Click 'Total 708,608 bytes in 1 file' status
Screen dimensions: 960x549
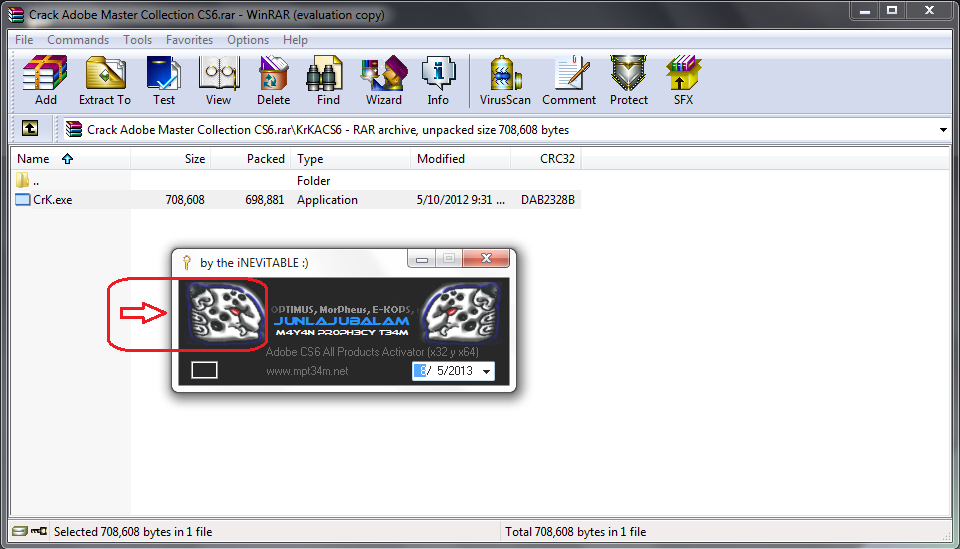(x=576, y=531)
